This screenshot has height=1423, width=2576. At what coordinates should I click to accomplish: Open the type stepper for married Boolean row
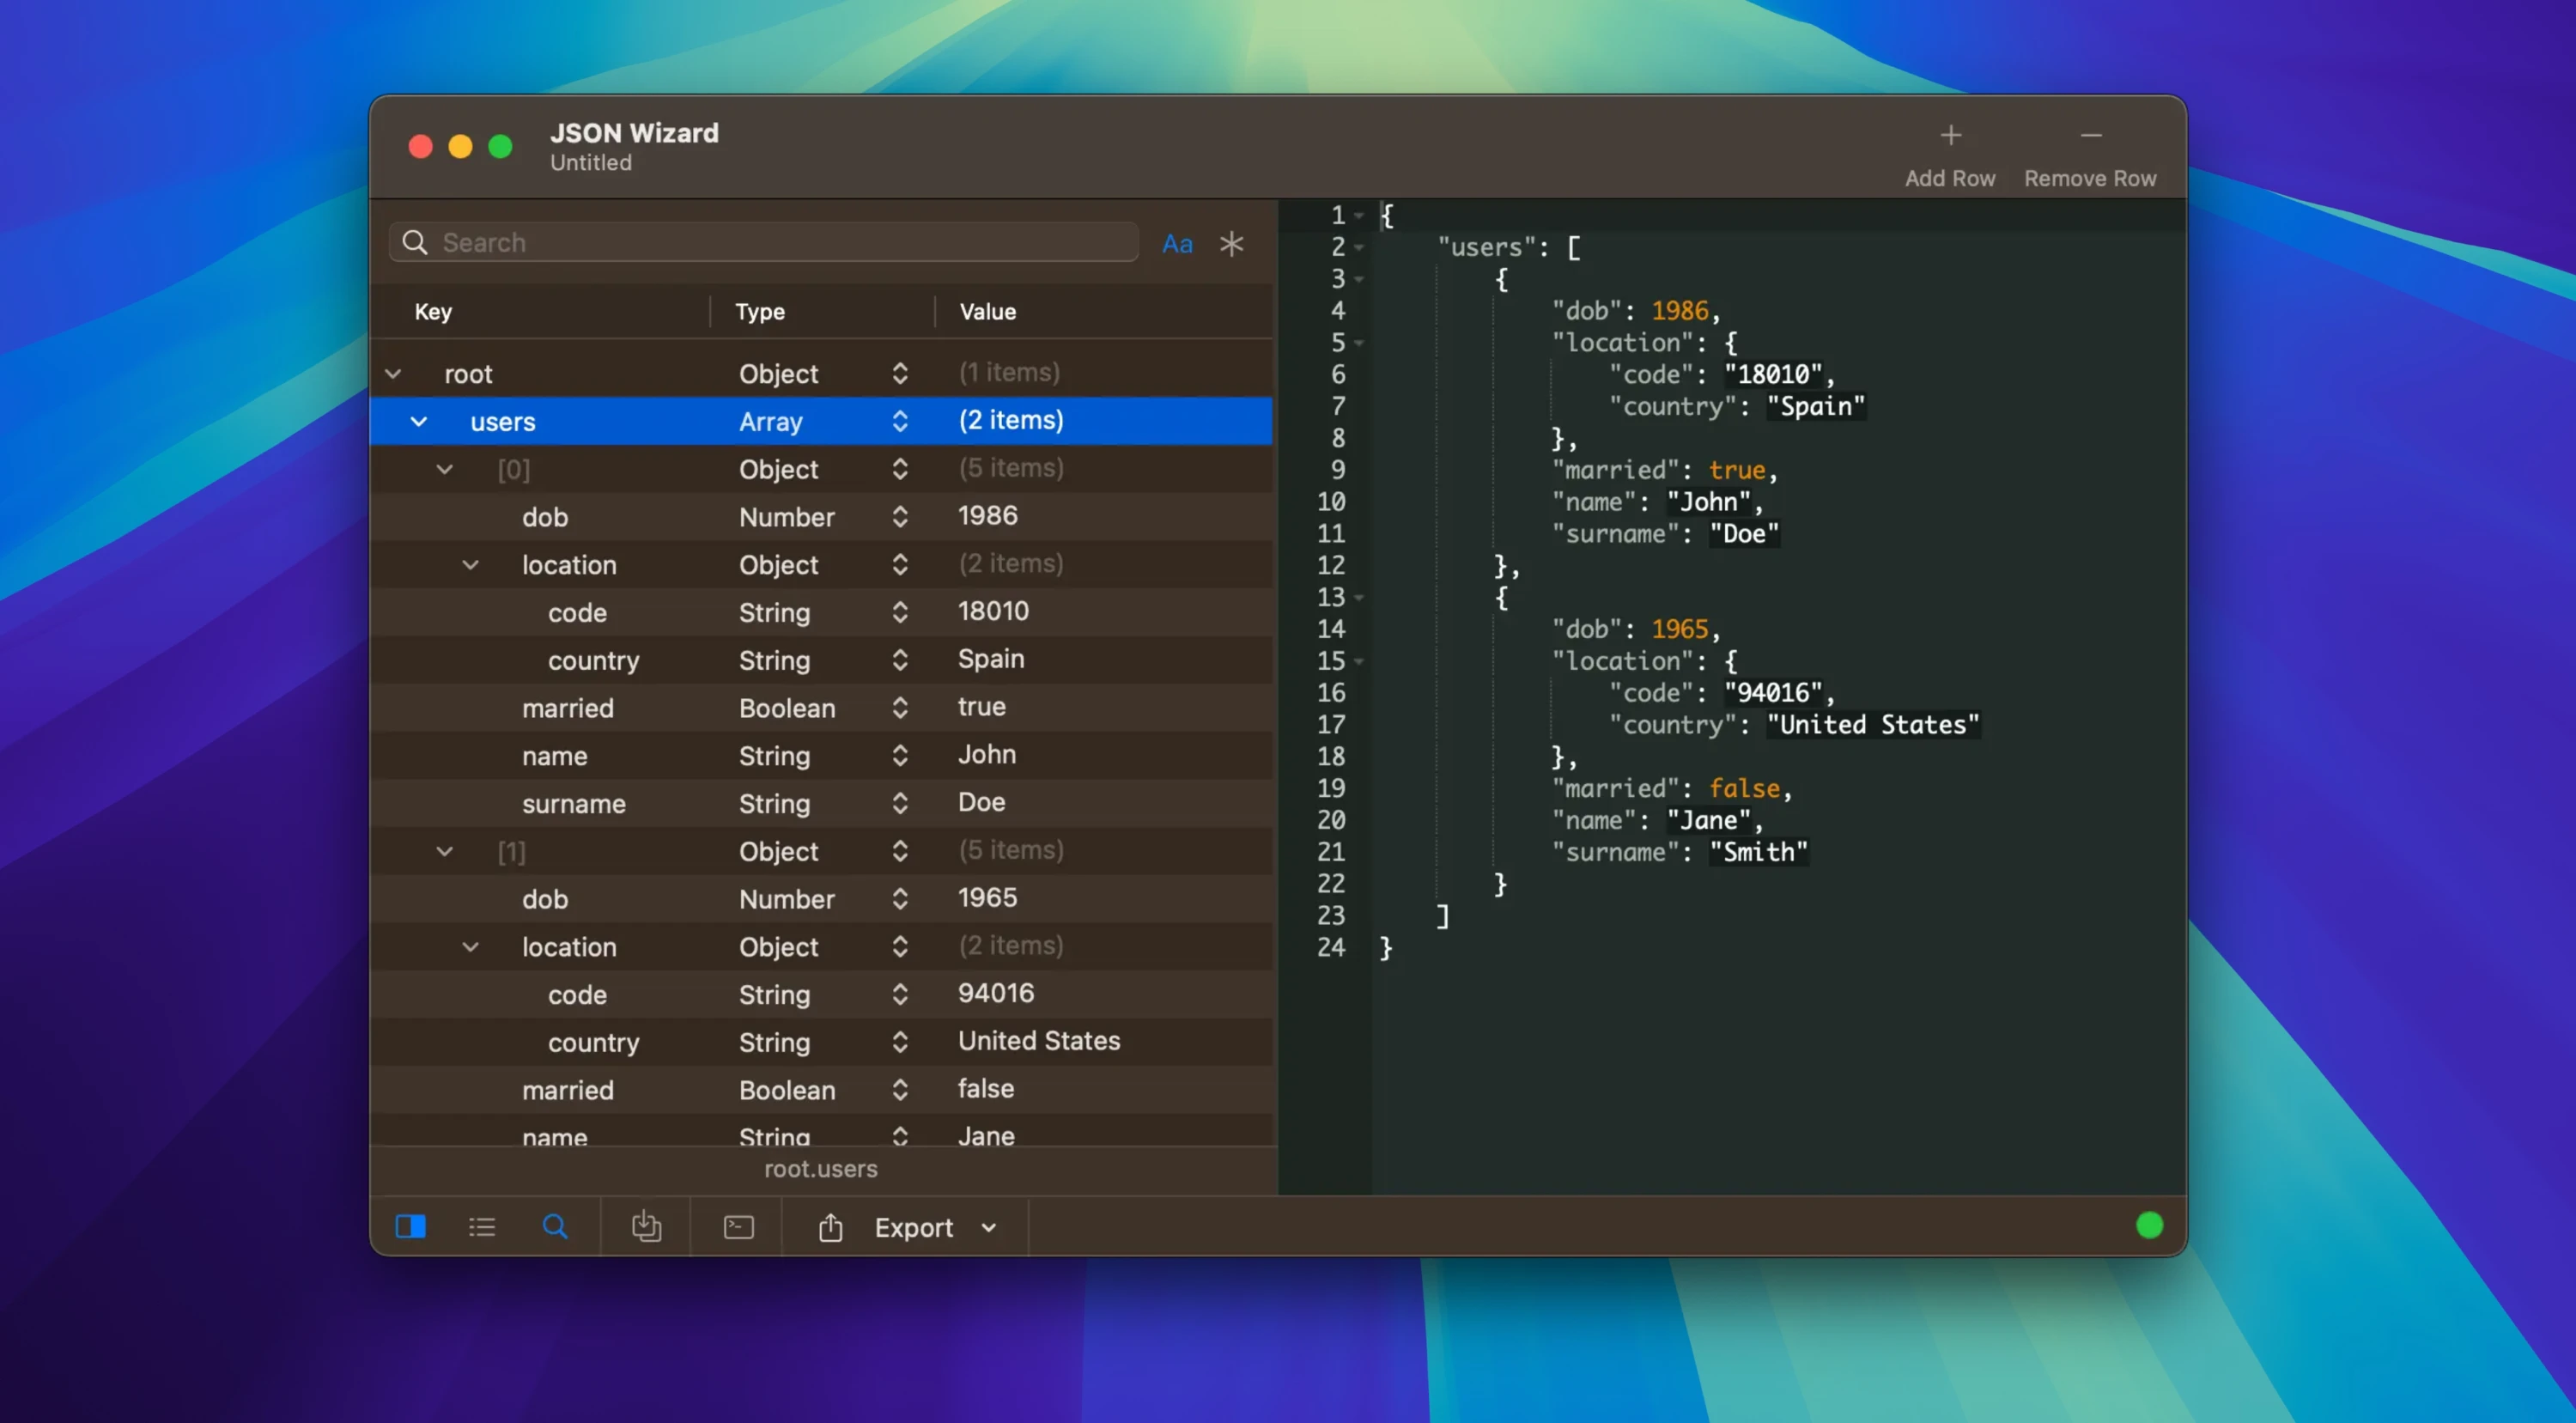[x=899, y=708]
